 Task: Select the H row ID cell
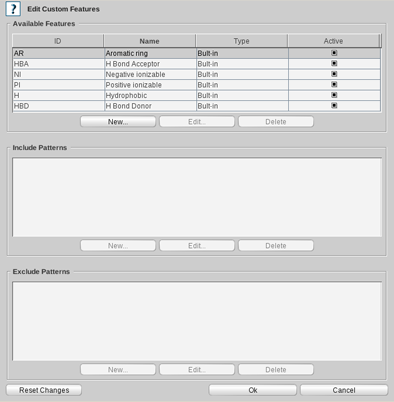coord(58,95)
